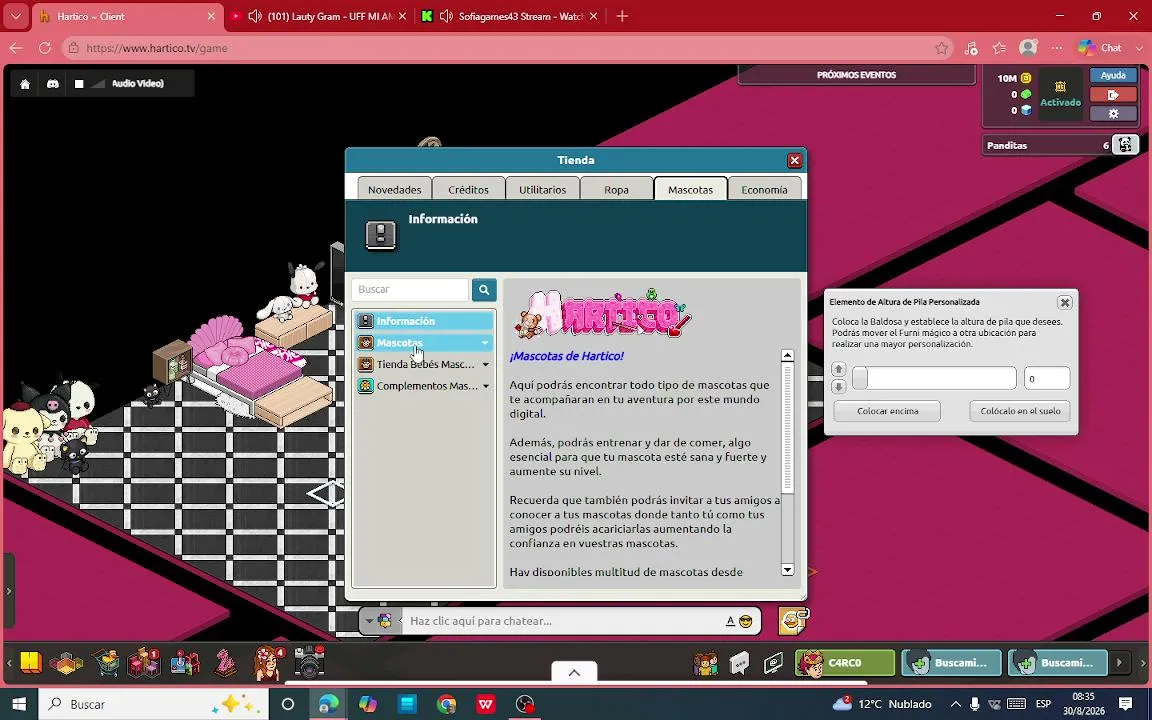Select the Mascotas tab in Tienda

pyautogui.click(x=690, y=190)
